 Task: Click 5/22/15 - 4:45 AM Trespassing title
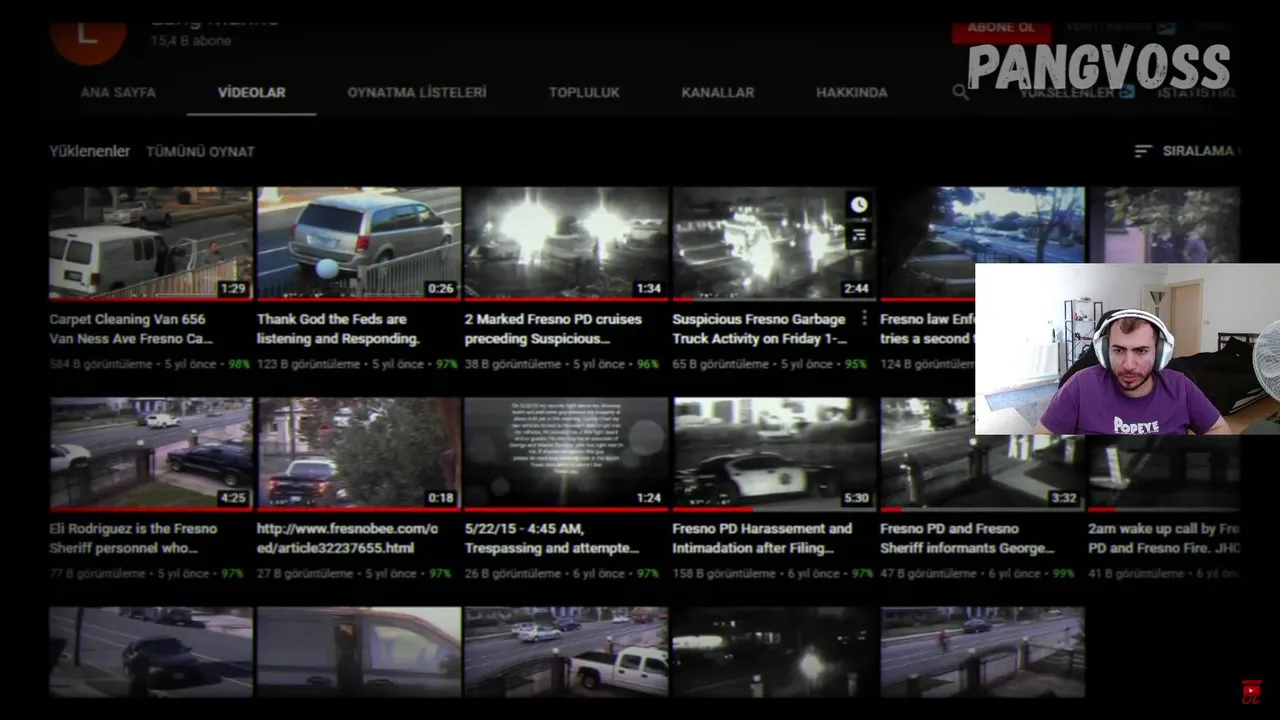point(552,538)
